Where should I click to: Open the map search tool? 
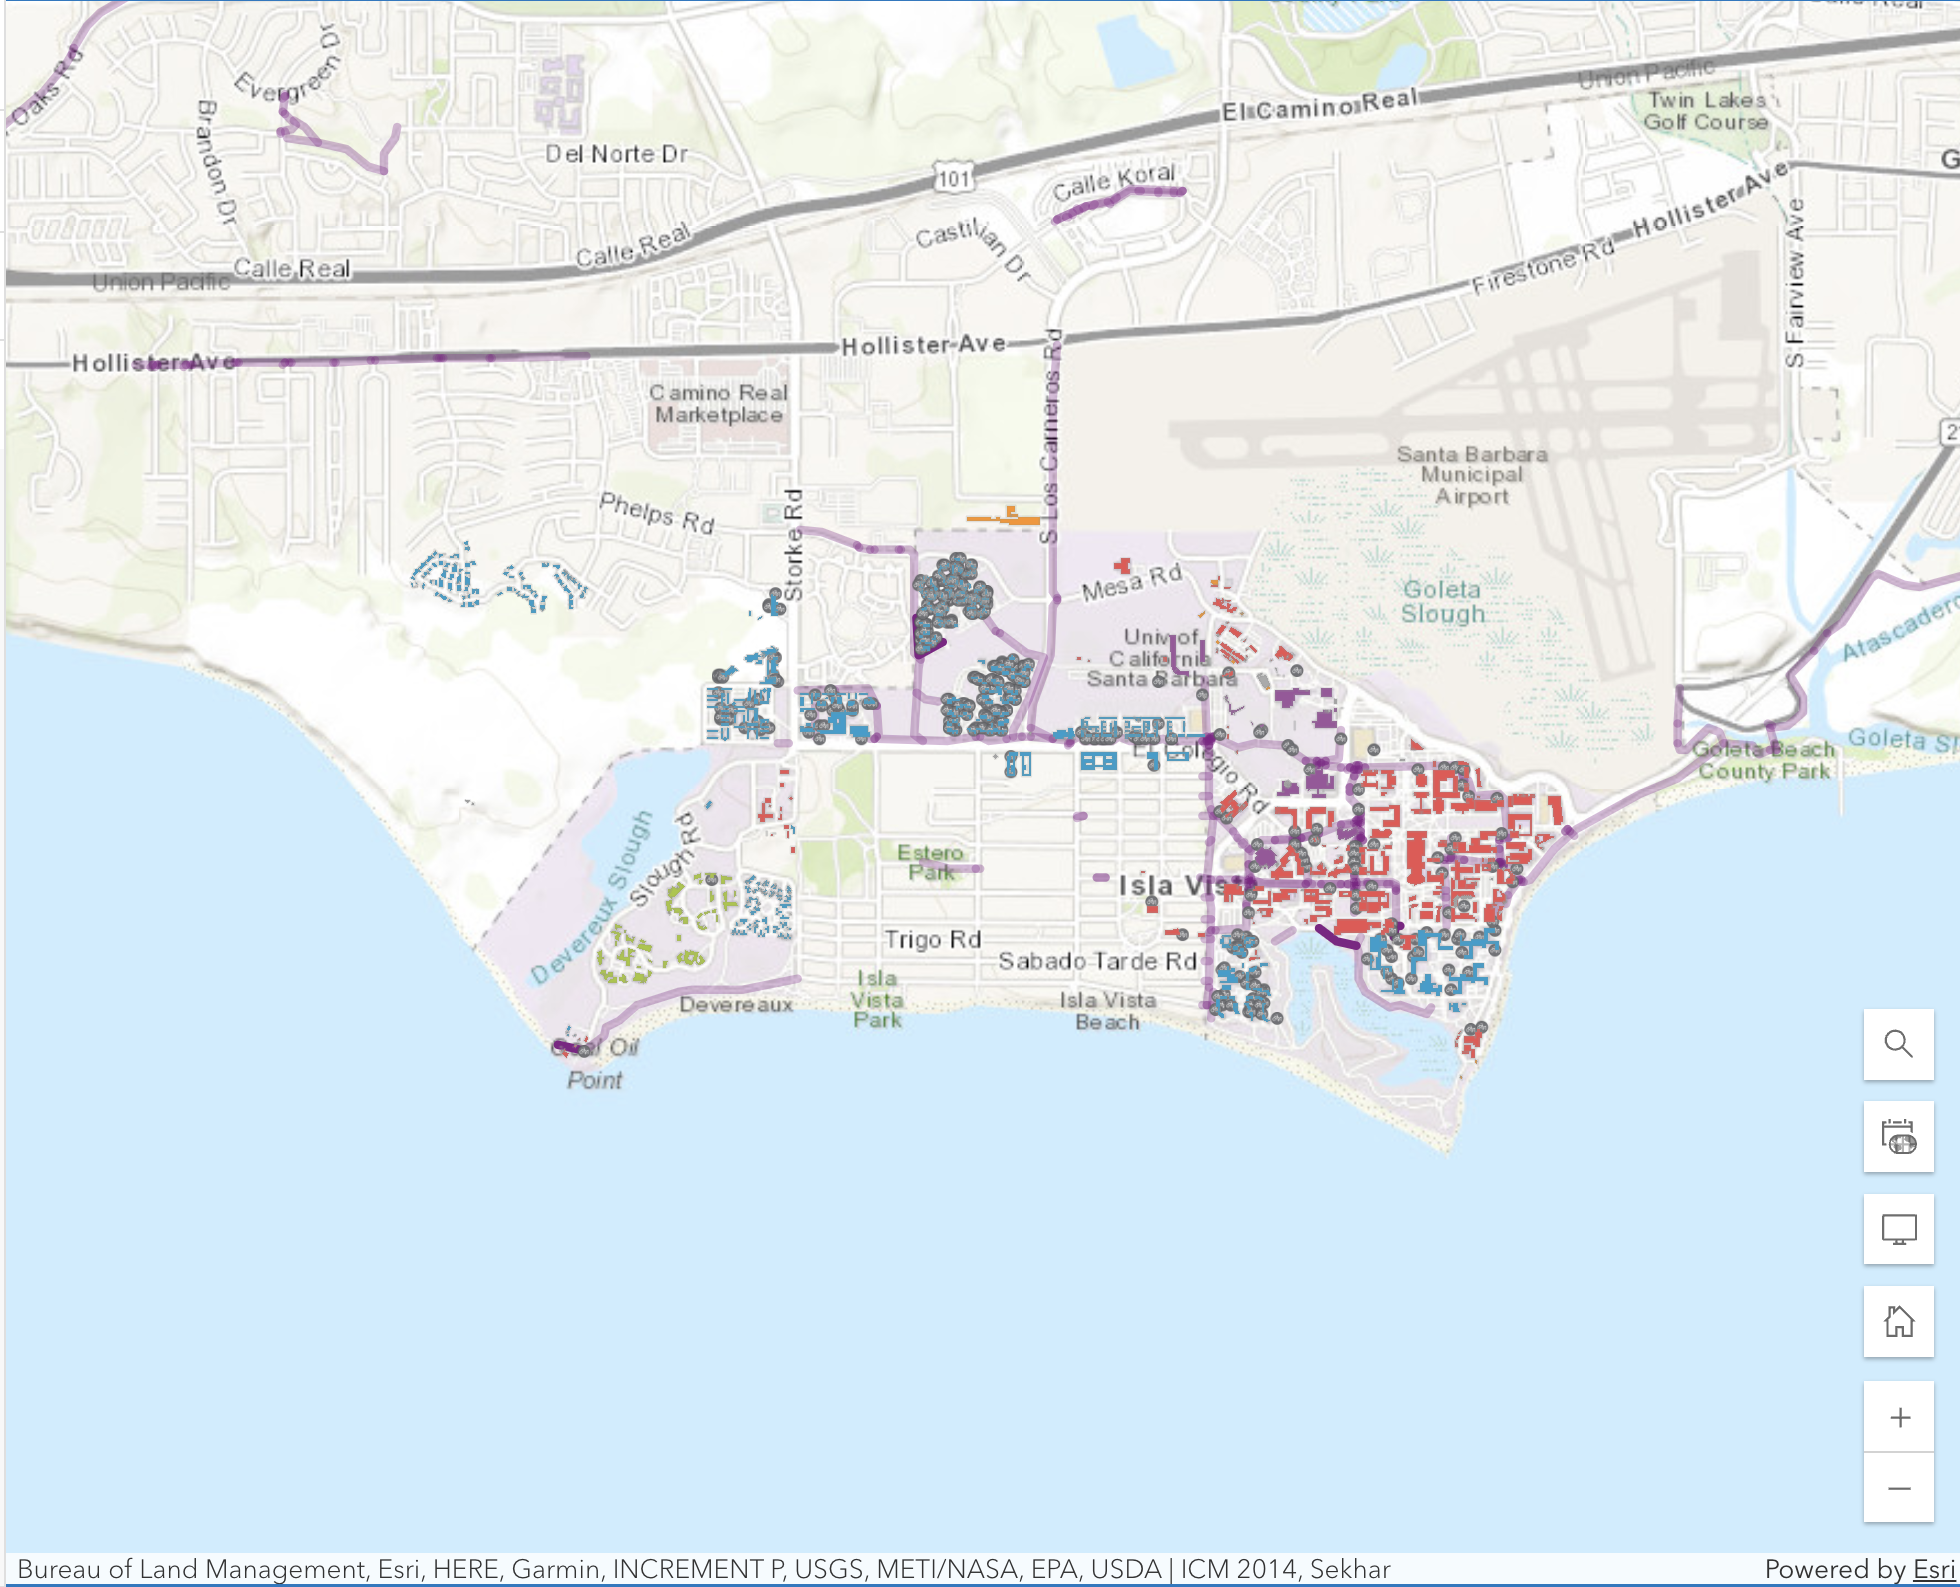tap(1897, 1044)
